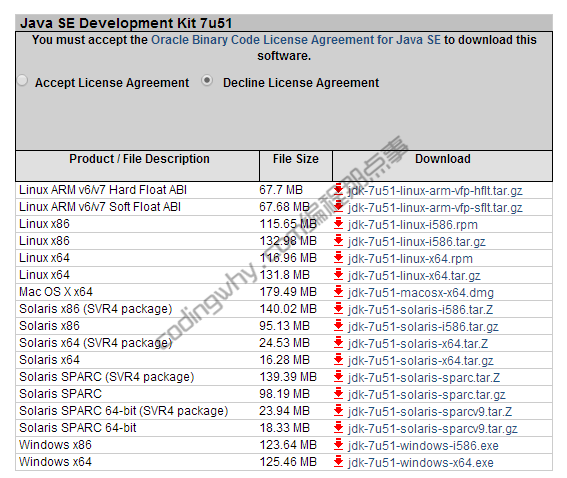
Task: Select Decline License Agreement radio button
Action: (207, 80)
